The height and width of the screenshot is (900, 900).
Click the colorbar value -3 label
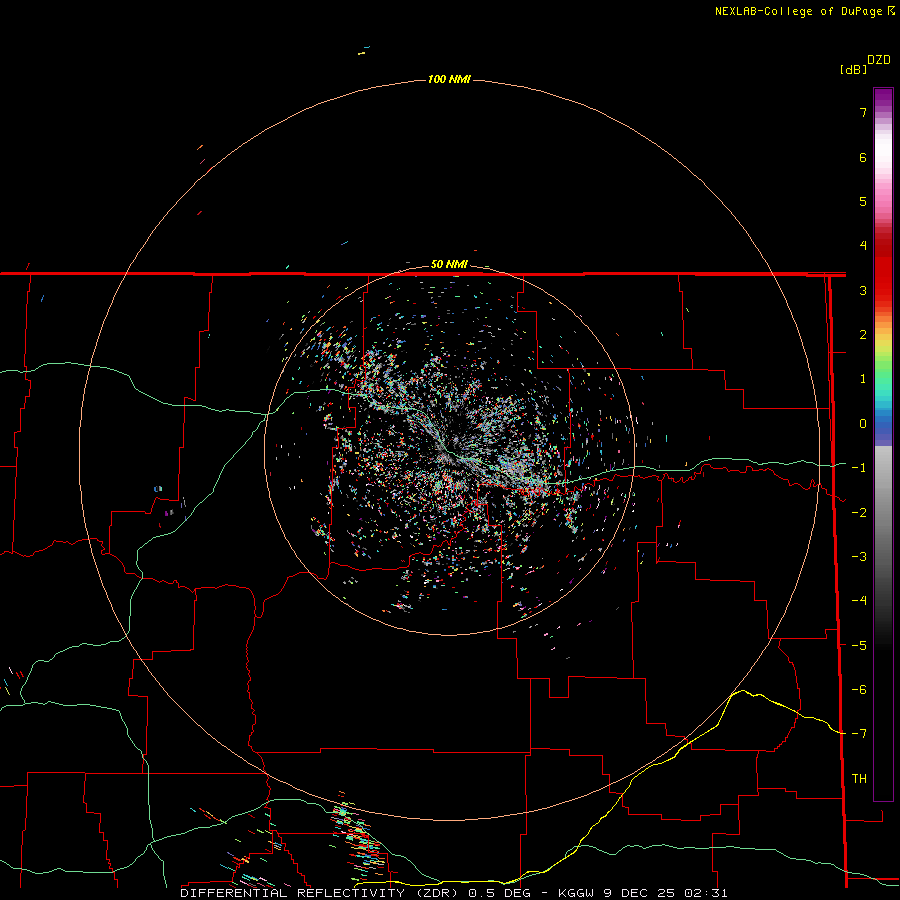859,557
